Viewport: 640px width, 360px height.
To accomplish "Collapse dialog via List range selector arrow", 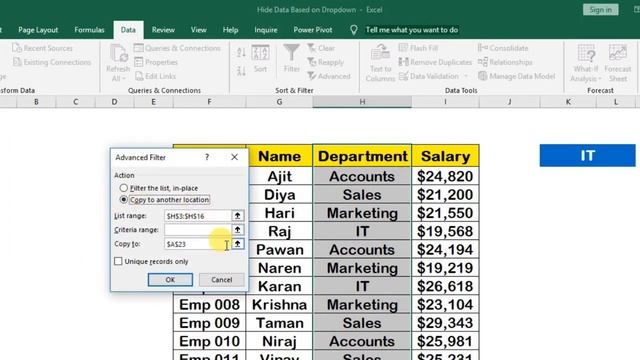I will [x=237, y=216].
